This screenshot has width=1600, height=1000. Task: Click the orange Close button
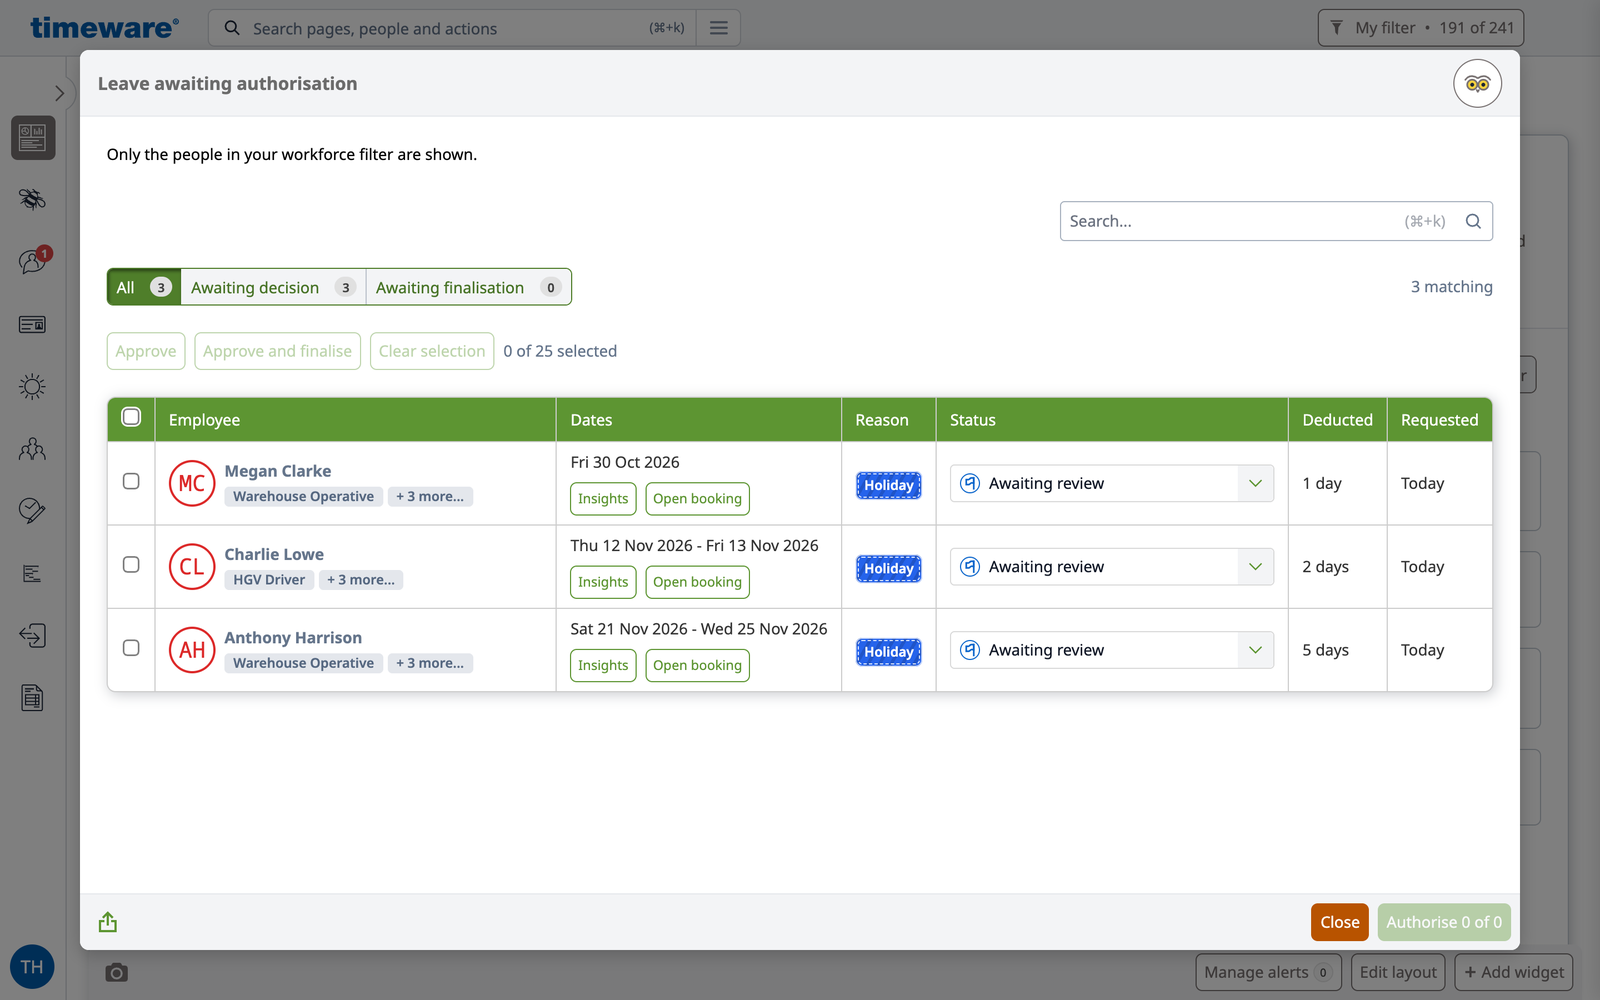click(x=1339, y=922)
